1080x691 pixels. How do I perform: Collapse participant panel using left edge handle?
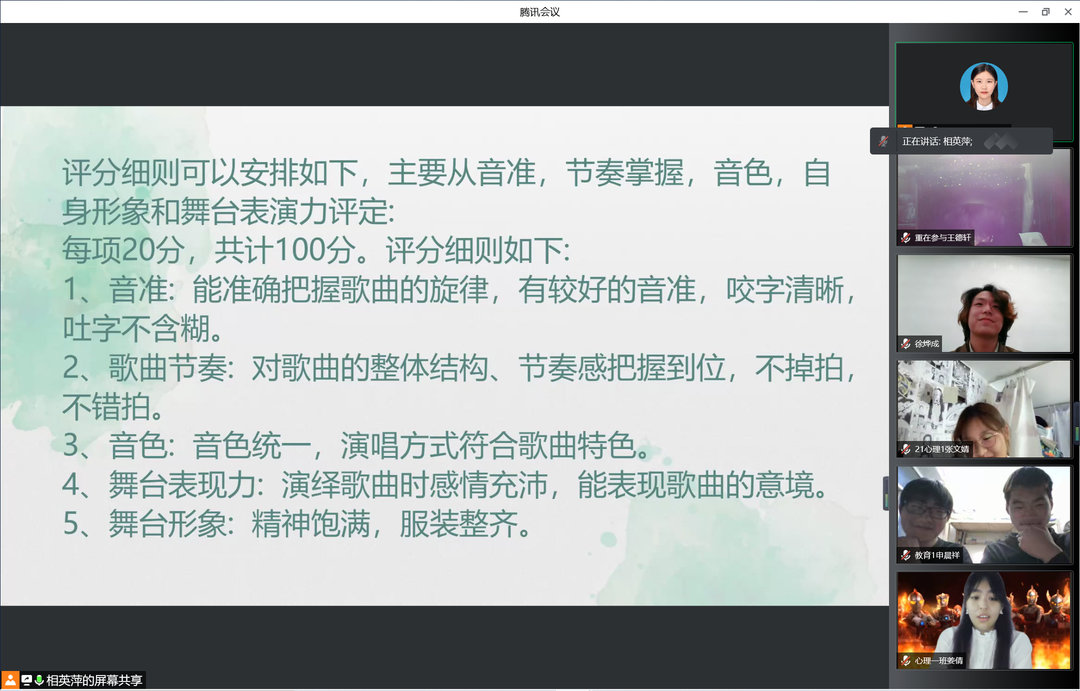pyautogui.click(x=886, y=493)
